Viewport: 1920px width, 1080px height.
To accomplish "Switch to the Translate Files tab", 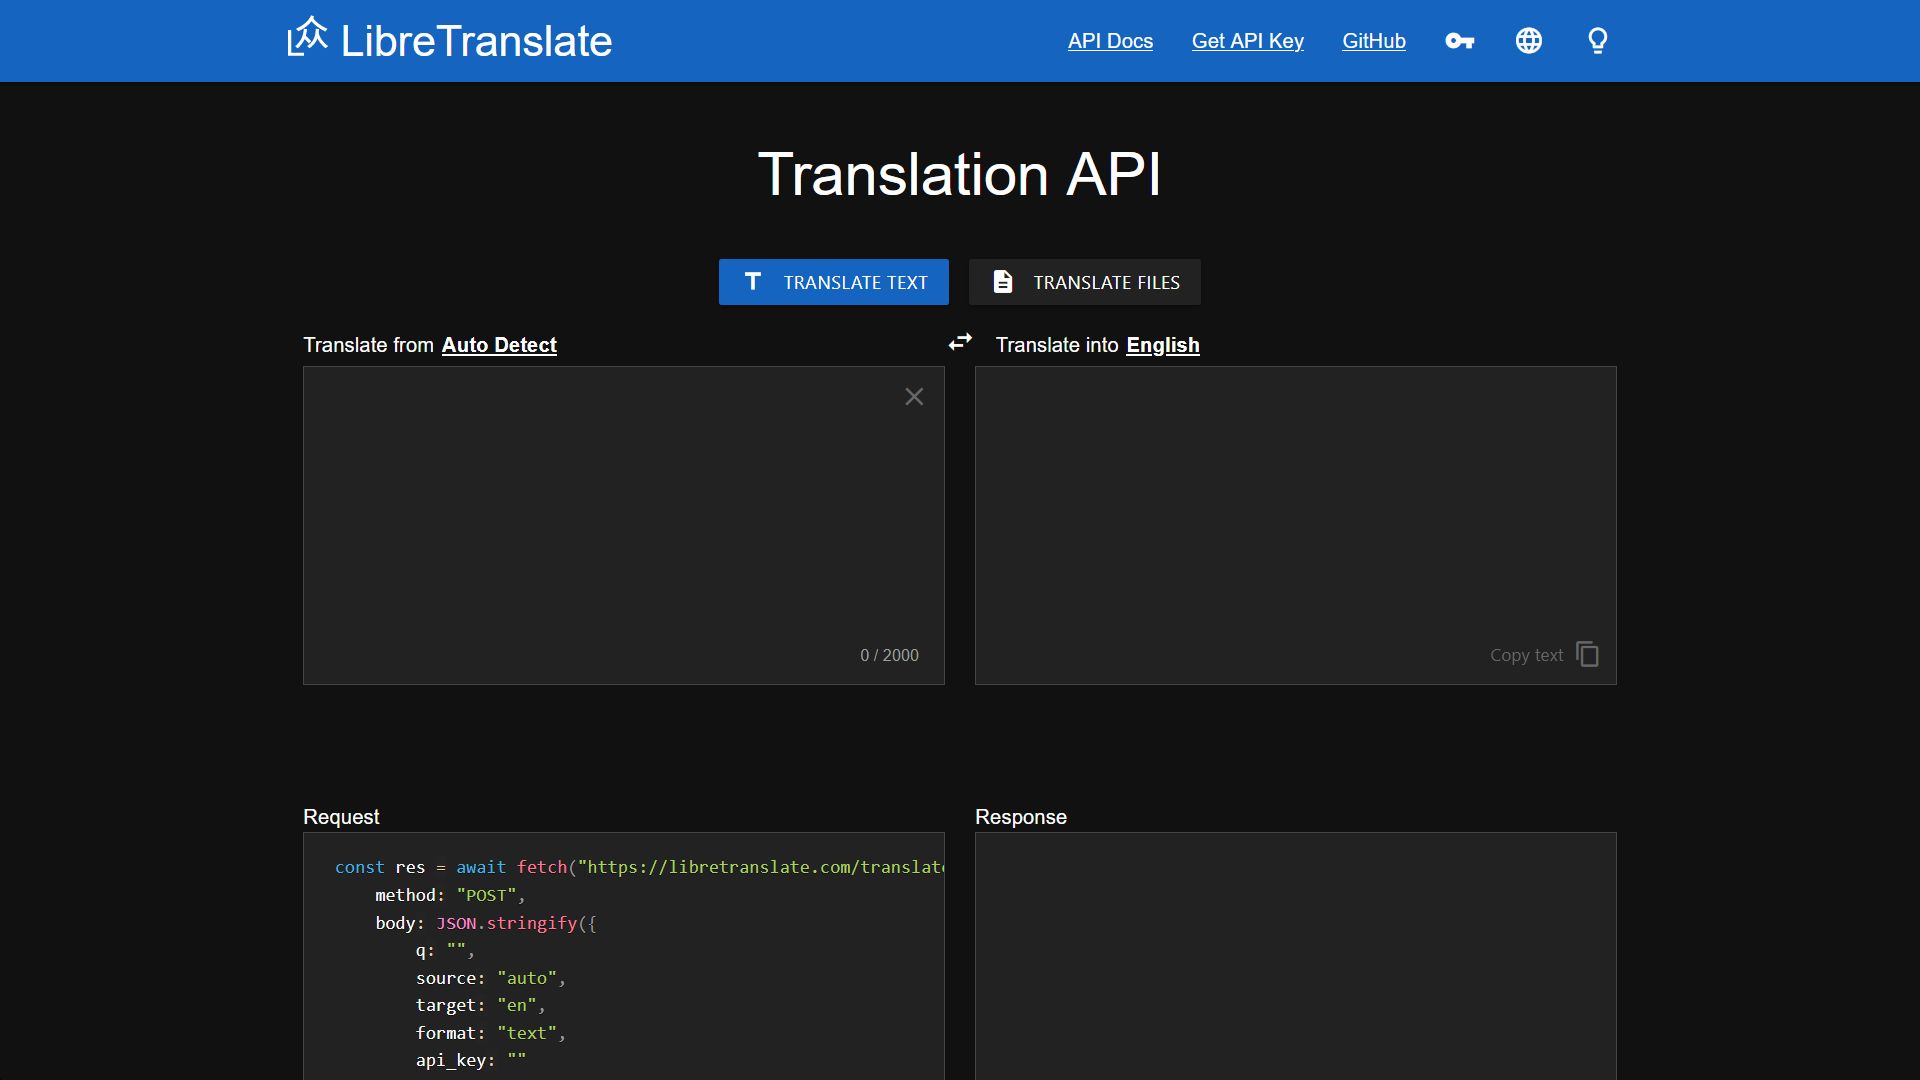I will [x=1084, y=281].
